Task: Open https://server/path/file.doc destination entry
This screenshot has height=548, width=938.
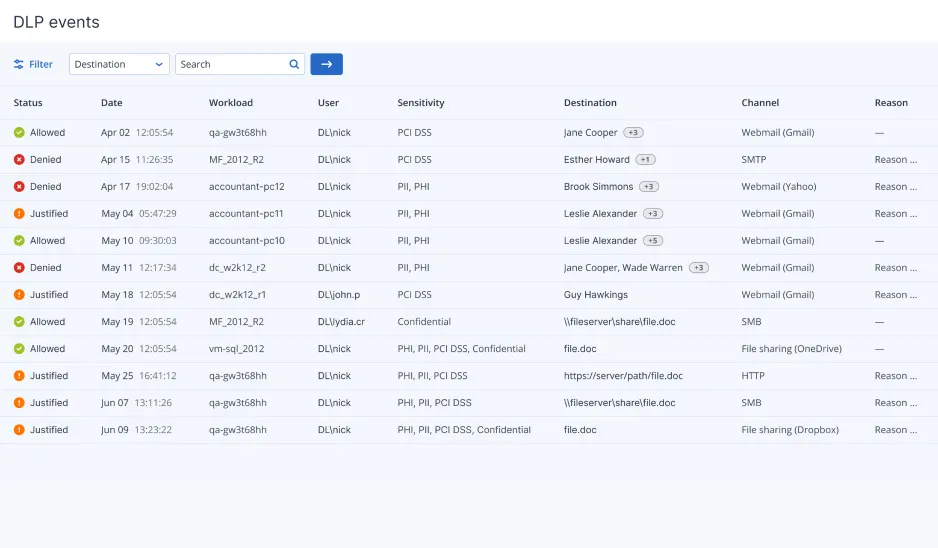Action: pyautogui.click(x=623, y=375)
